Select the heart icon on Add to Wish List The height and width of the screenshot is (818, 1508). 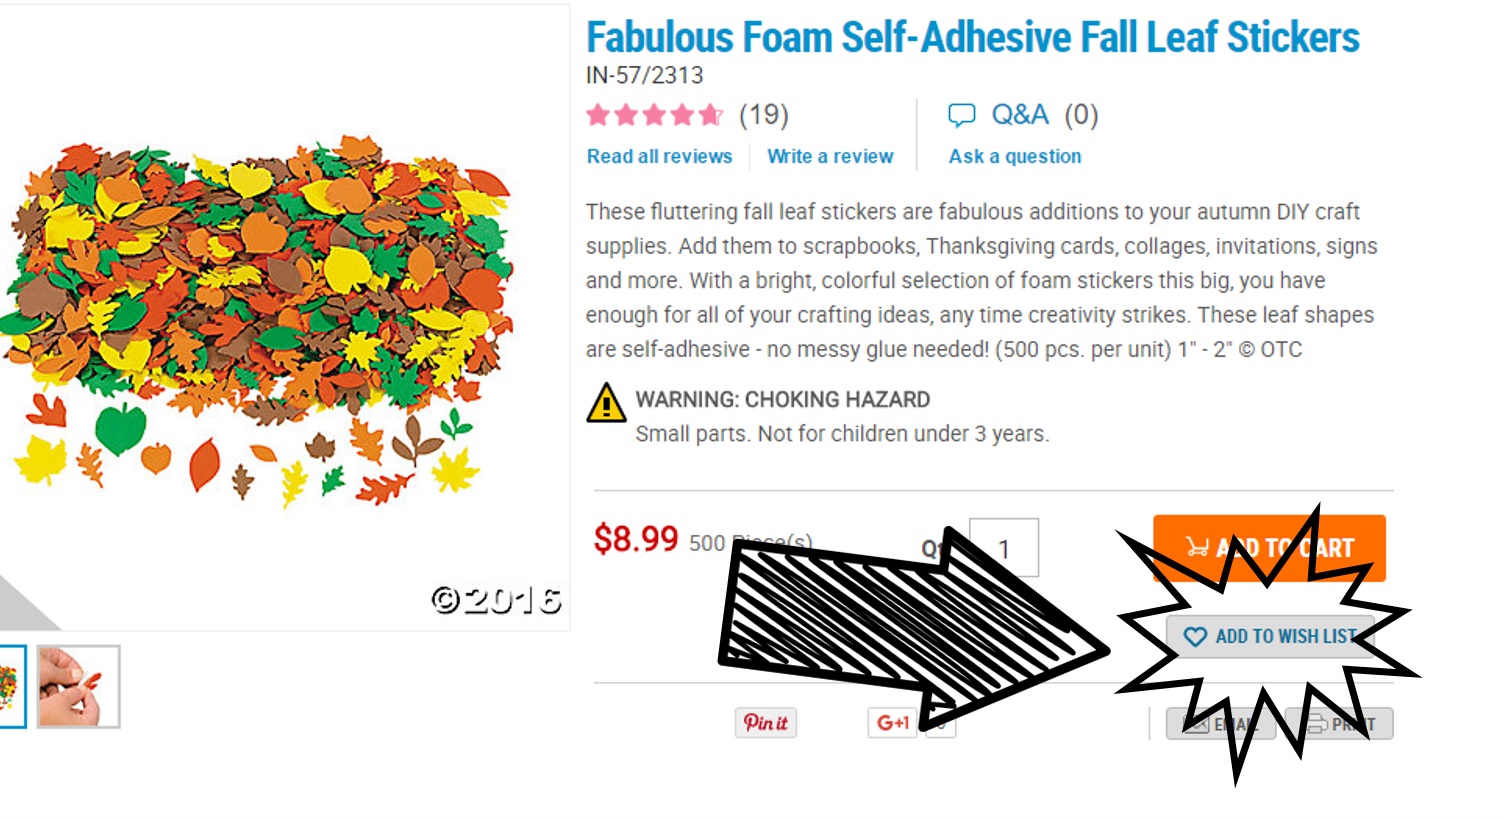[x=1196, y=635]
